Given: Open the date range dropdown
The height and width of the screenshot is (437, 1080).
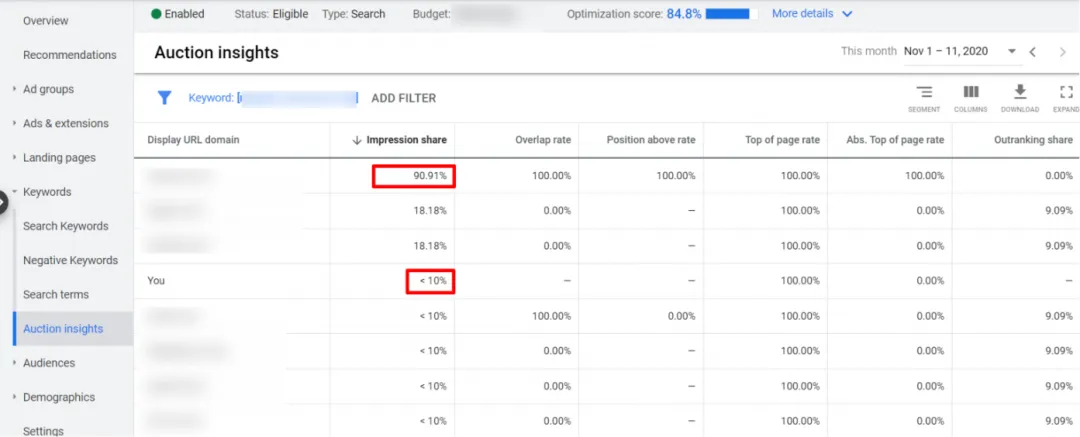Looking at the screenshot, I should click(x=1012, y=52).
